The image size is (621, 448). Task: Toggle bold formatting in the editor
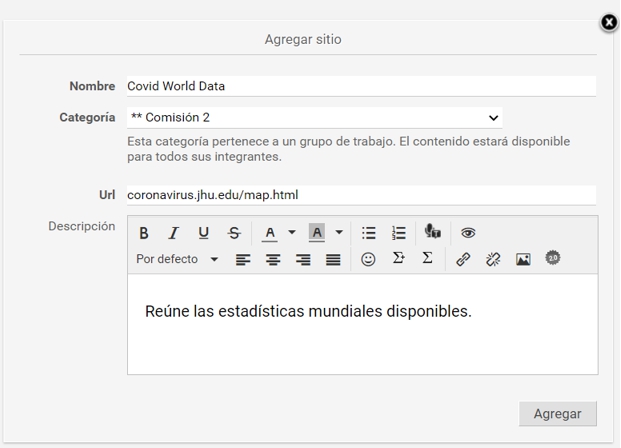click(x=144, y=233)
